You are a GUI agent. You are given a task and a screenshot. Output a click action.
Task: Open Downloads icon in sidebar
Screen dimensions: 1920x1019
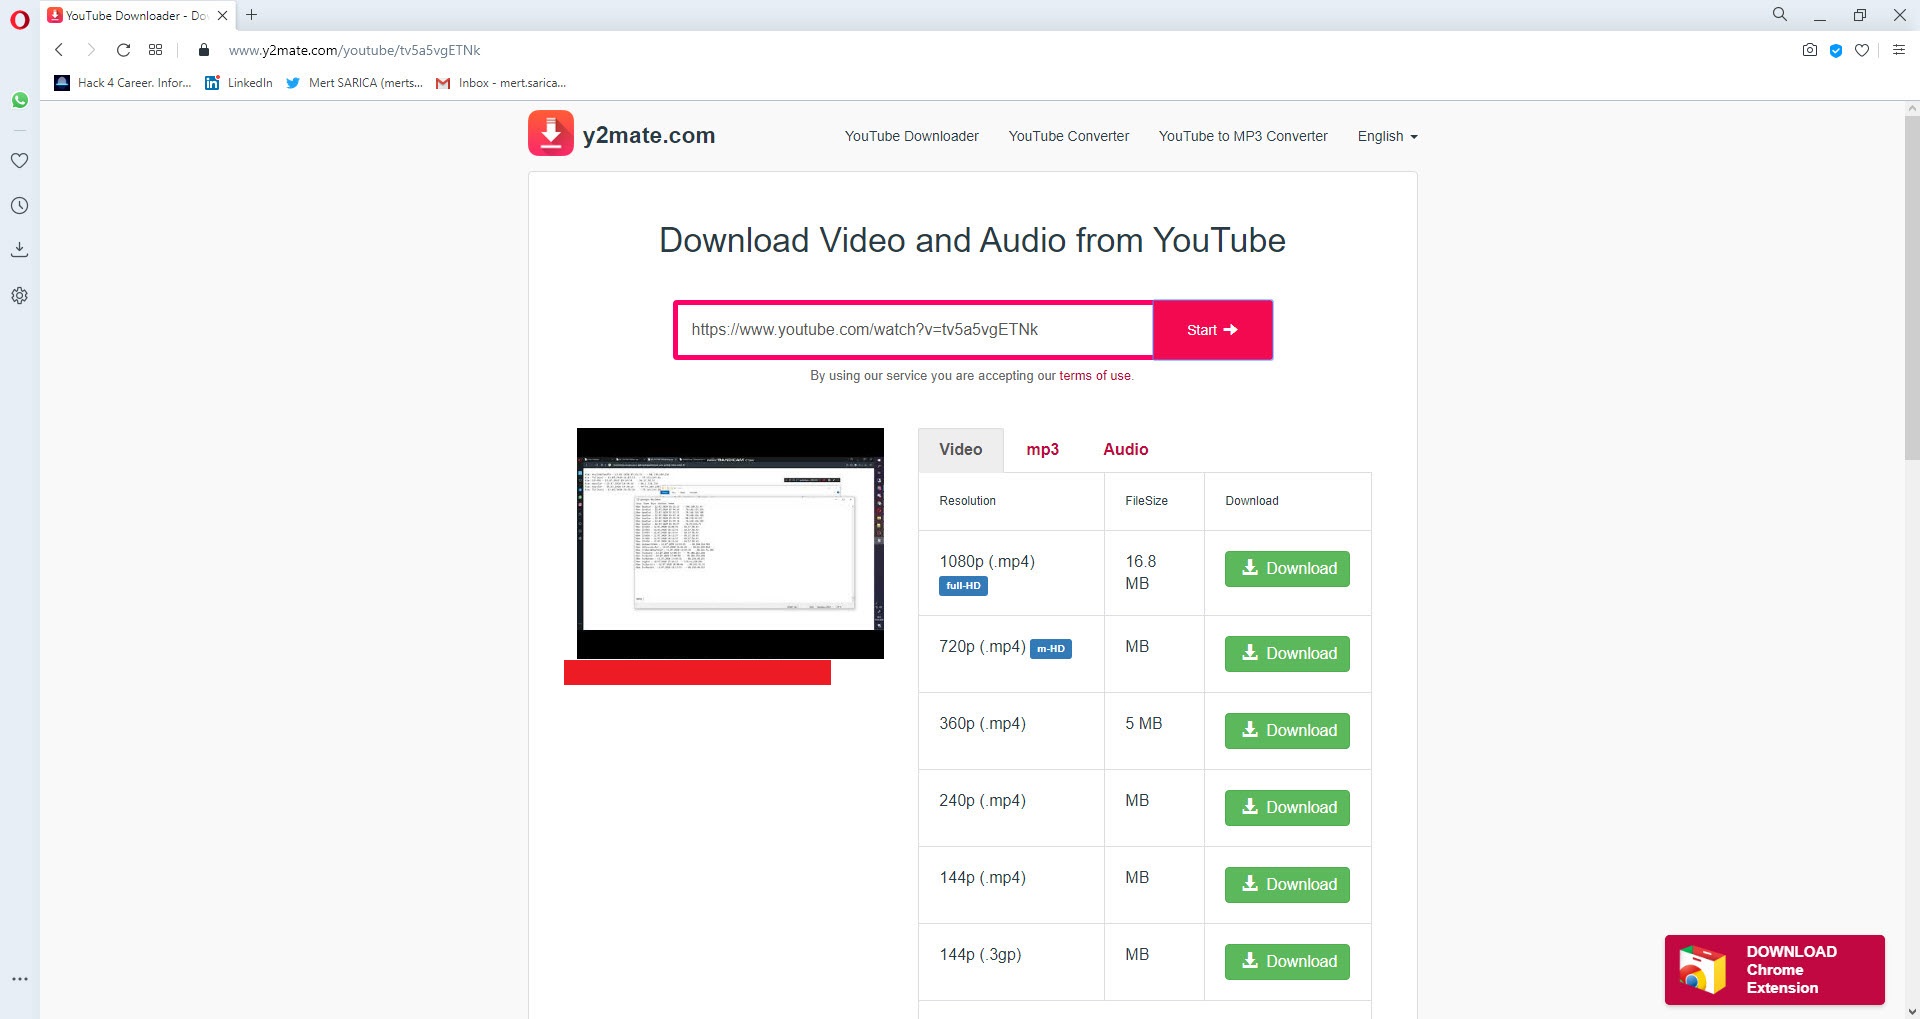coord(20,250)
